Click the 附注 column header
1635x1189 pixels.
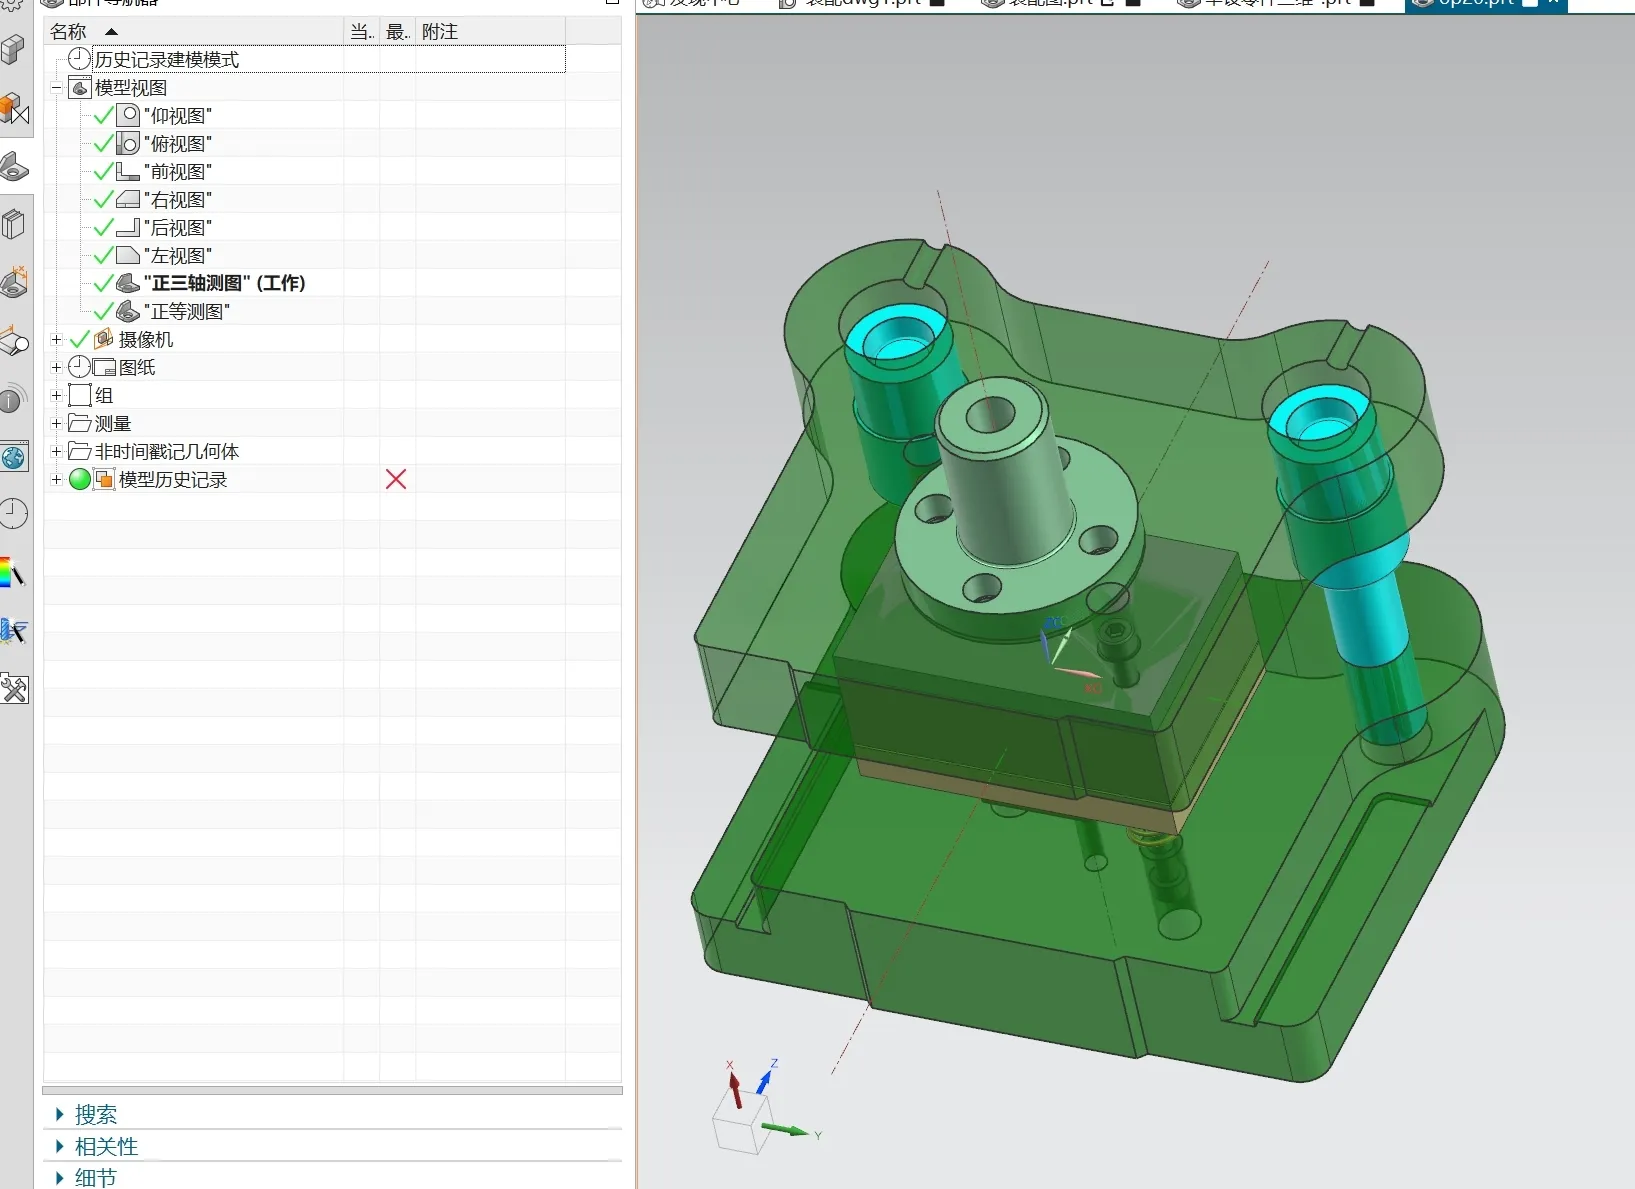coord(490,32)
